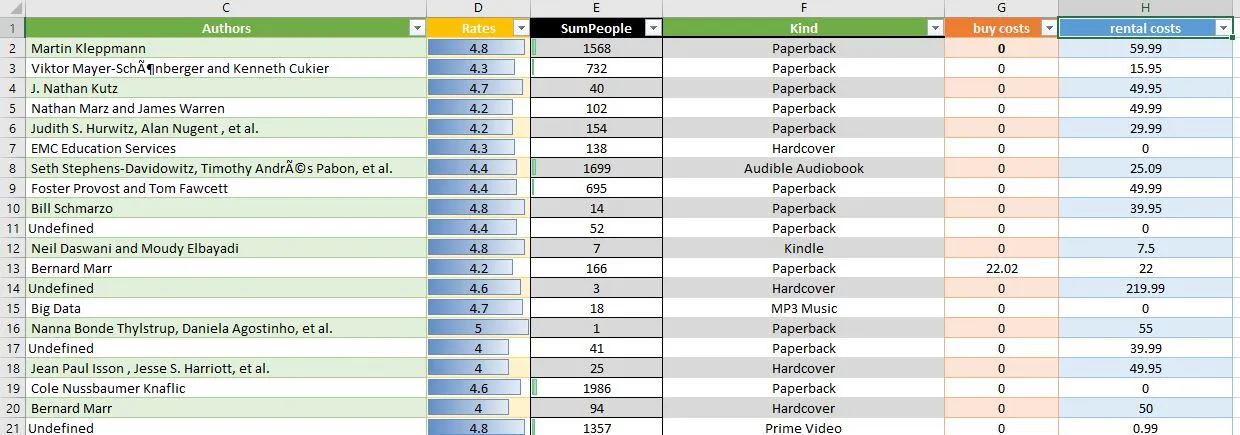
Task: Select the 22.02 buy costs cell
Action: [1001, 268]
